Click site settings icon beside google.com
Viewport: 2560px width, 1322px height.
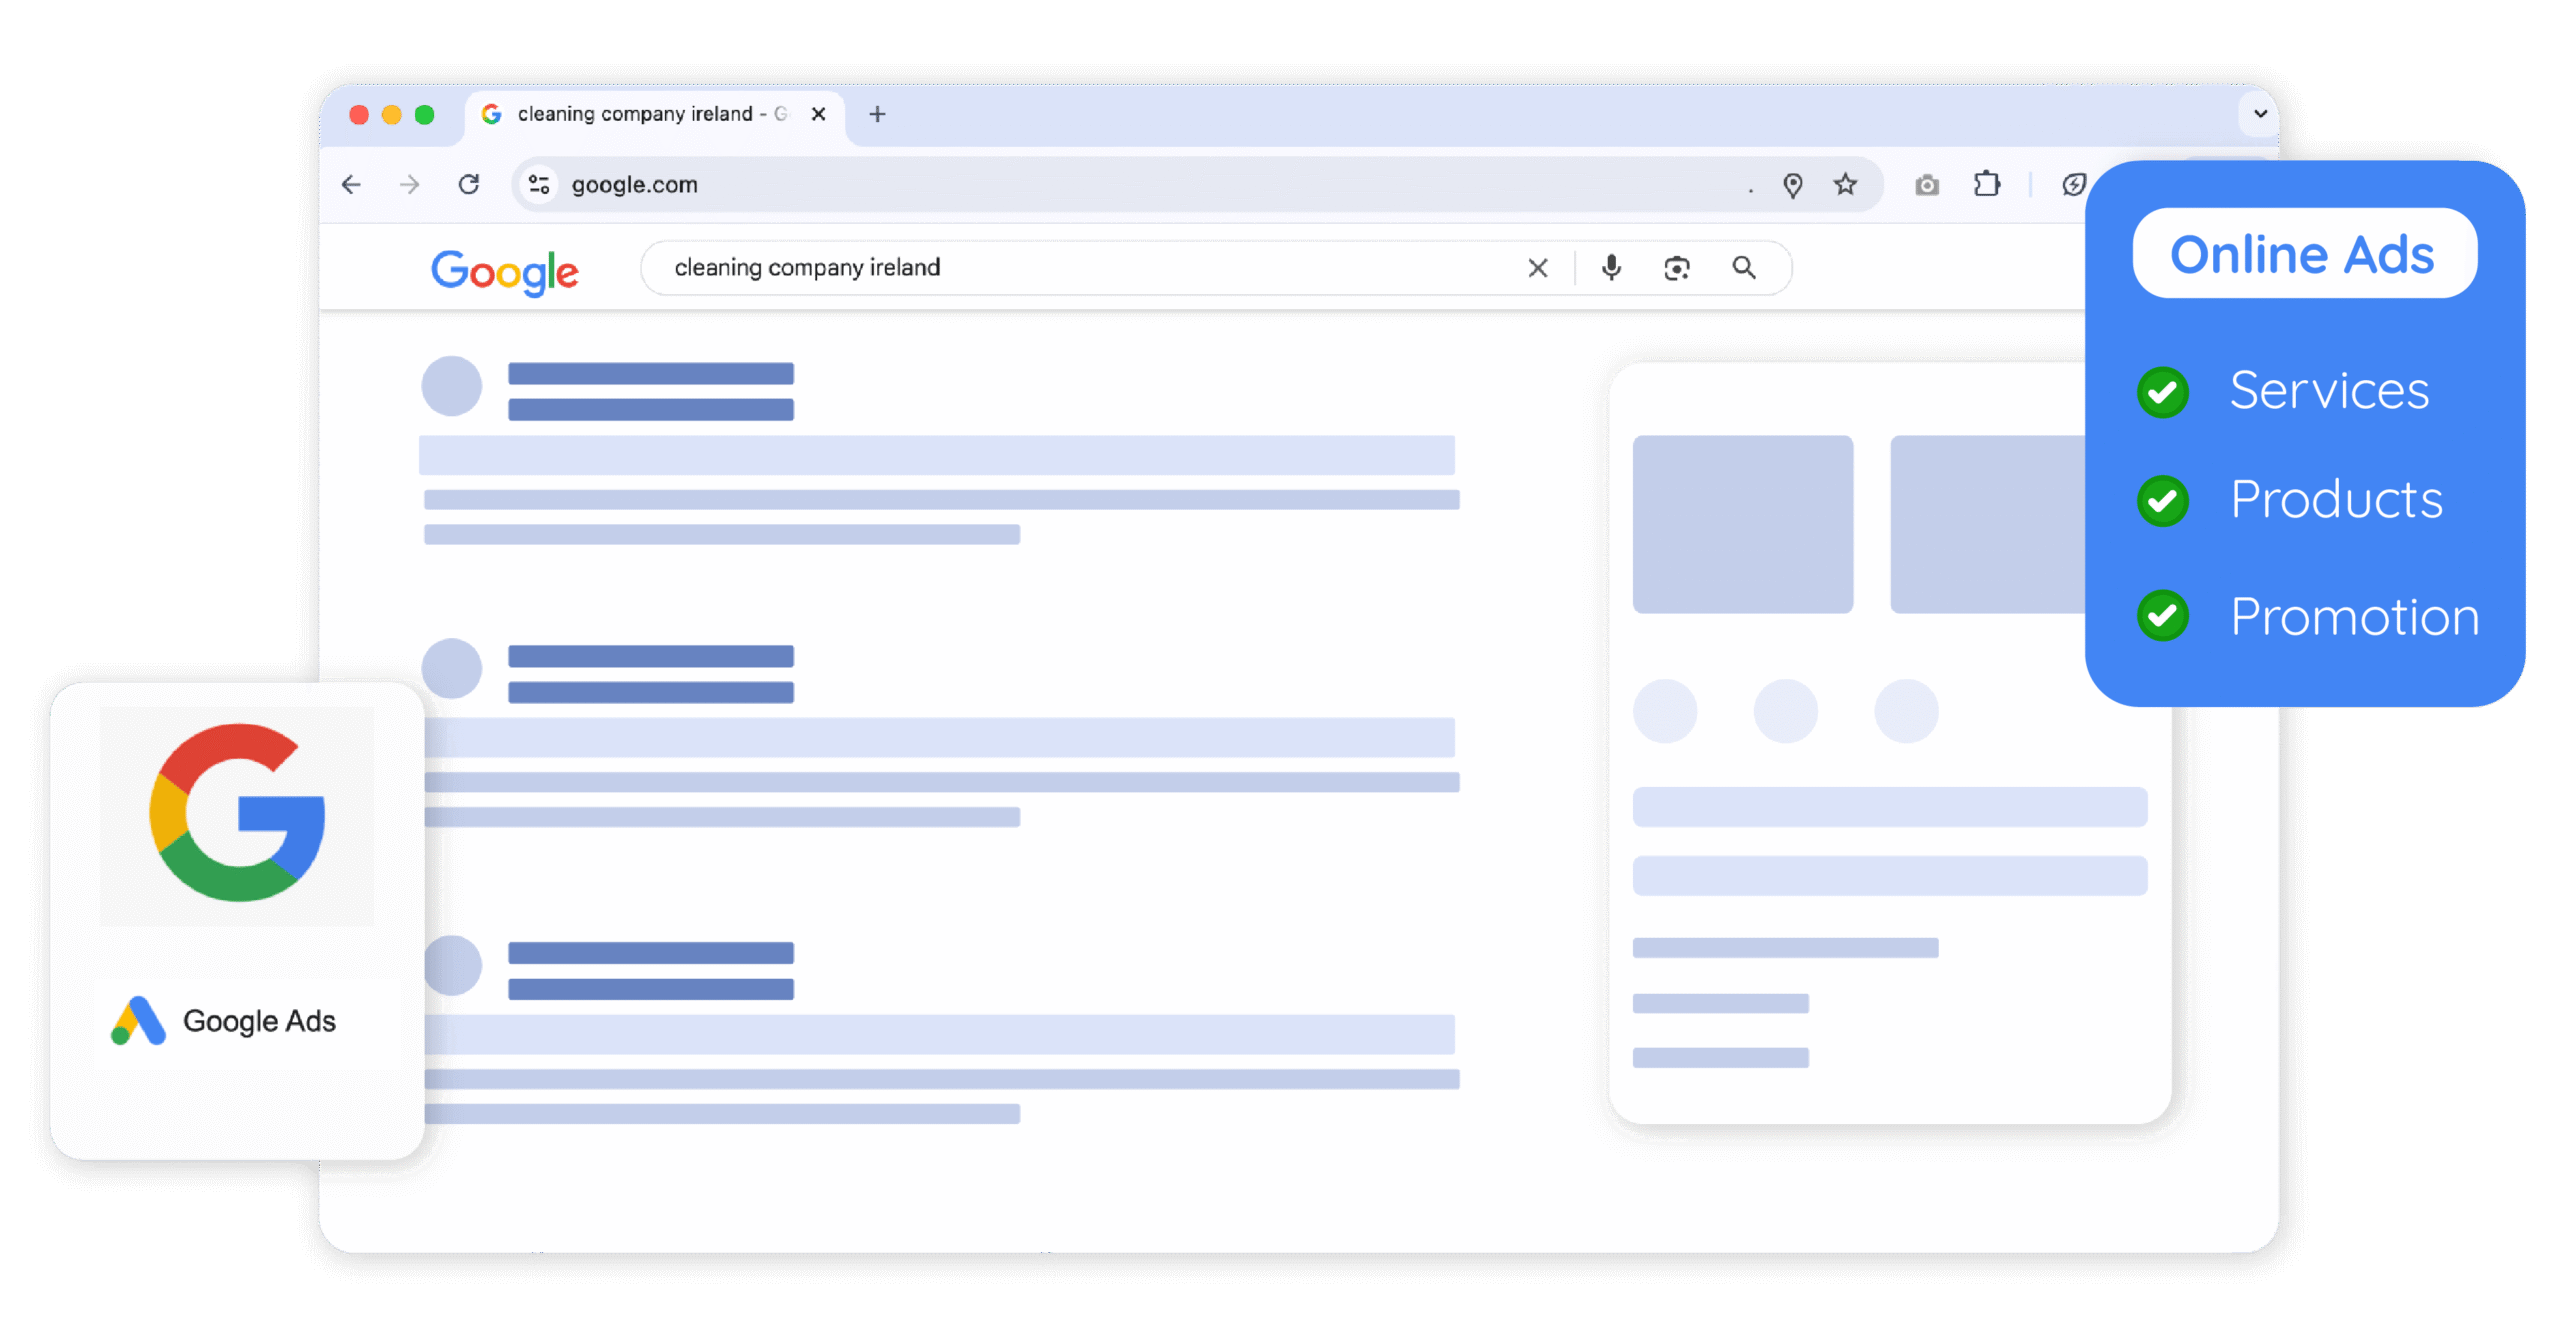539,185
